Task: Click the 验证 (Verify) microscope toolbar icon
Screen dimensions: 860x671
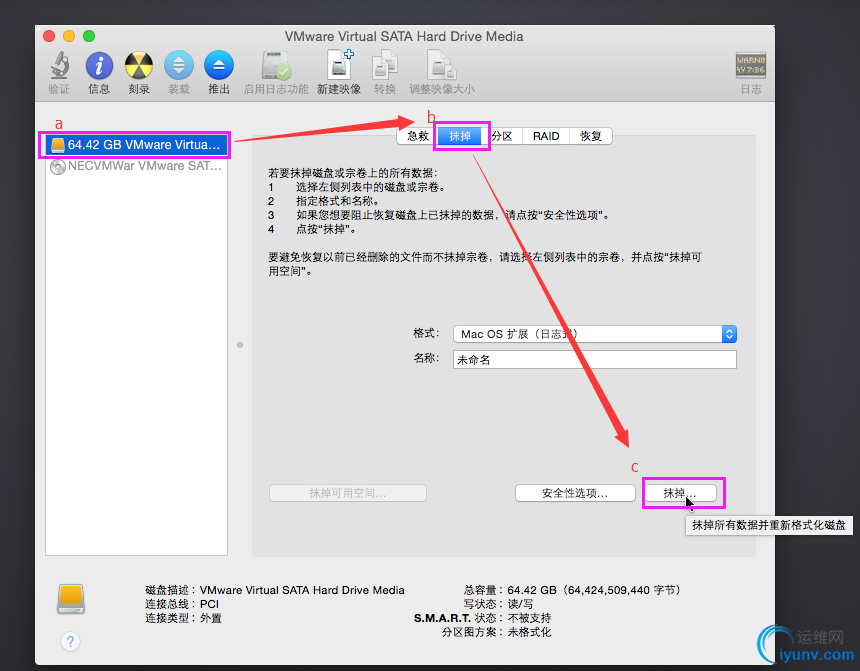Action: point(59,66)
